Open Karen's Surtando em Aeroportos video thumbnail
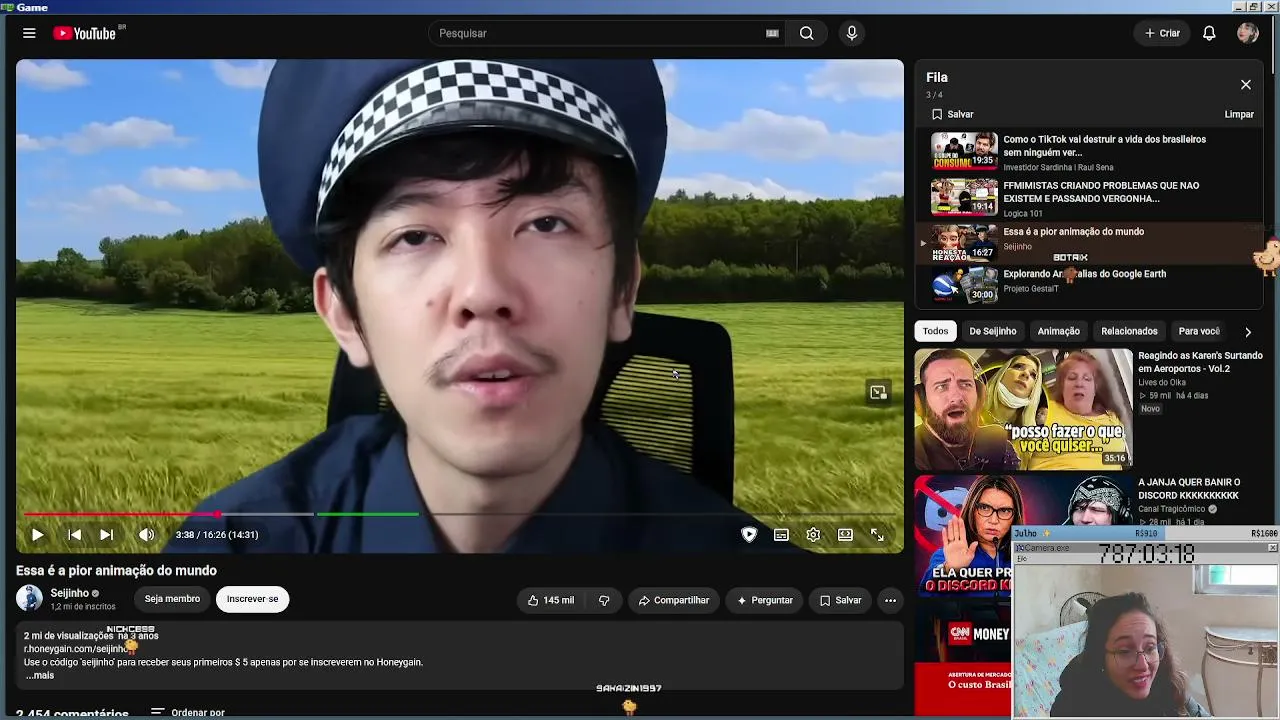 (1023, 409)
